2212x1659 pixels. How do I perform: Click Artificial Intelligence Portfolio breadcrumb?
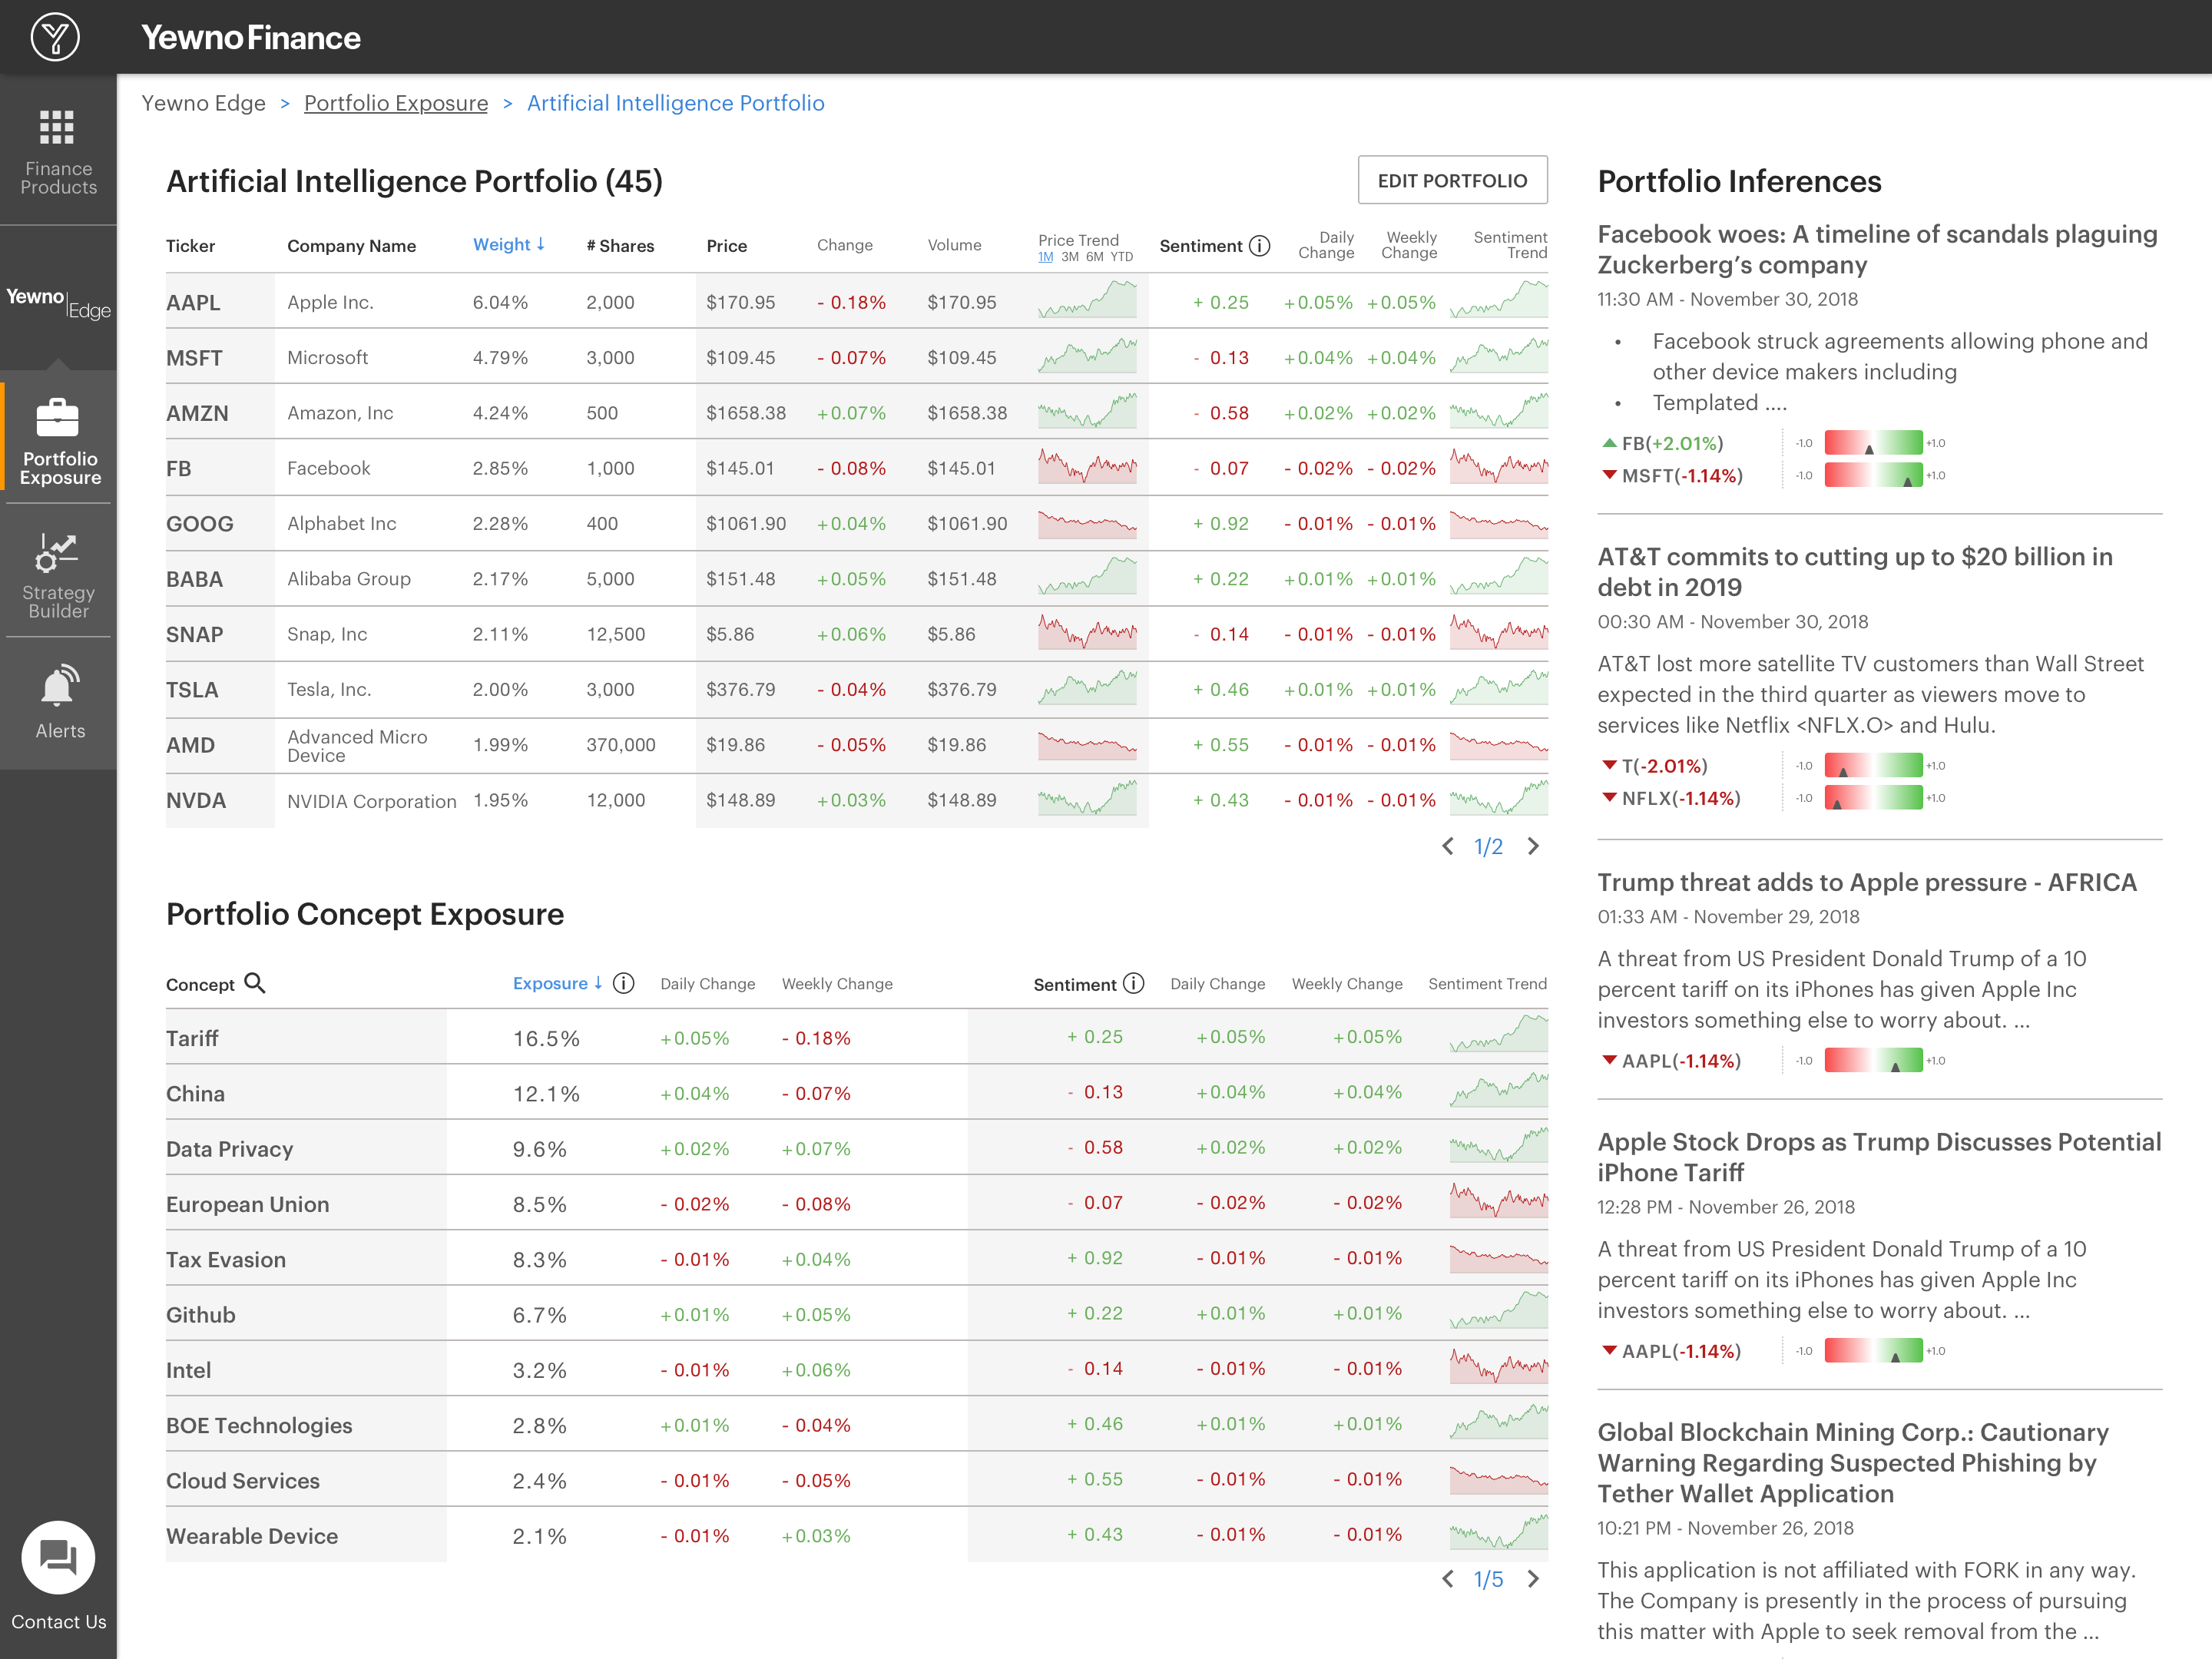(675, 103)
